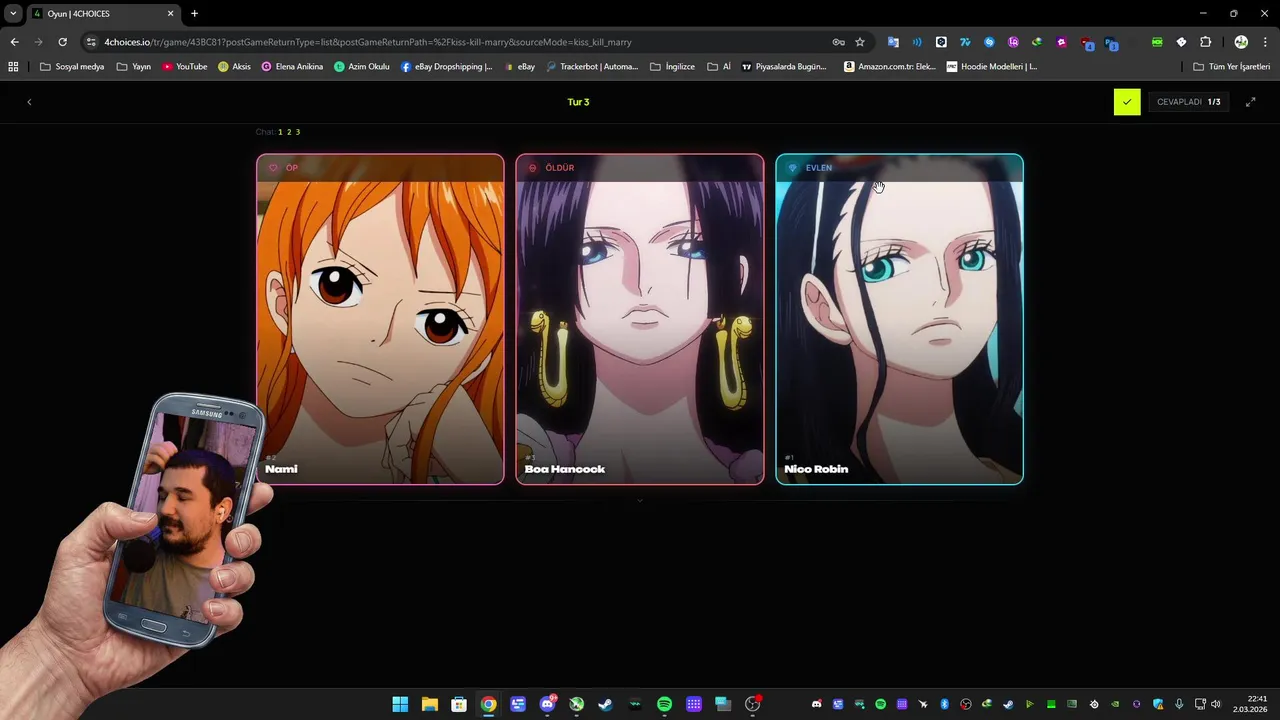Open the İngilizce bookmark folder
The image size is (1280, 720).
(x=672, y=67)
